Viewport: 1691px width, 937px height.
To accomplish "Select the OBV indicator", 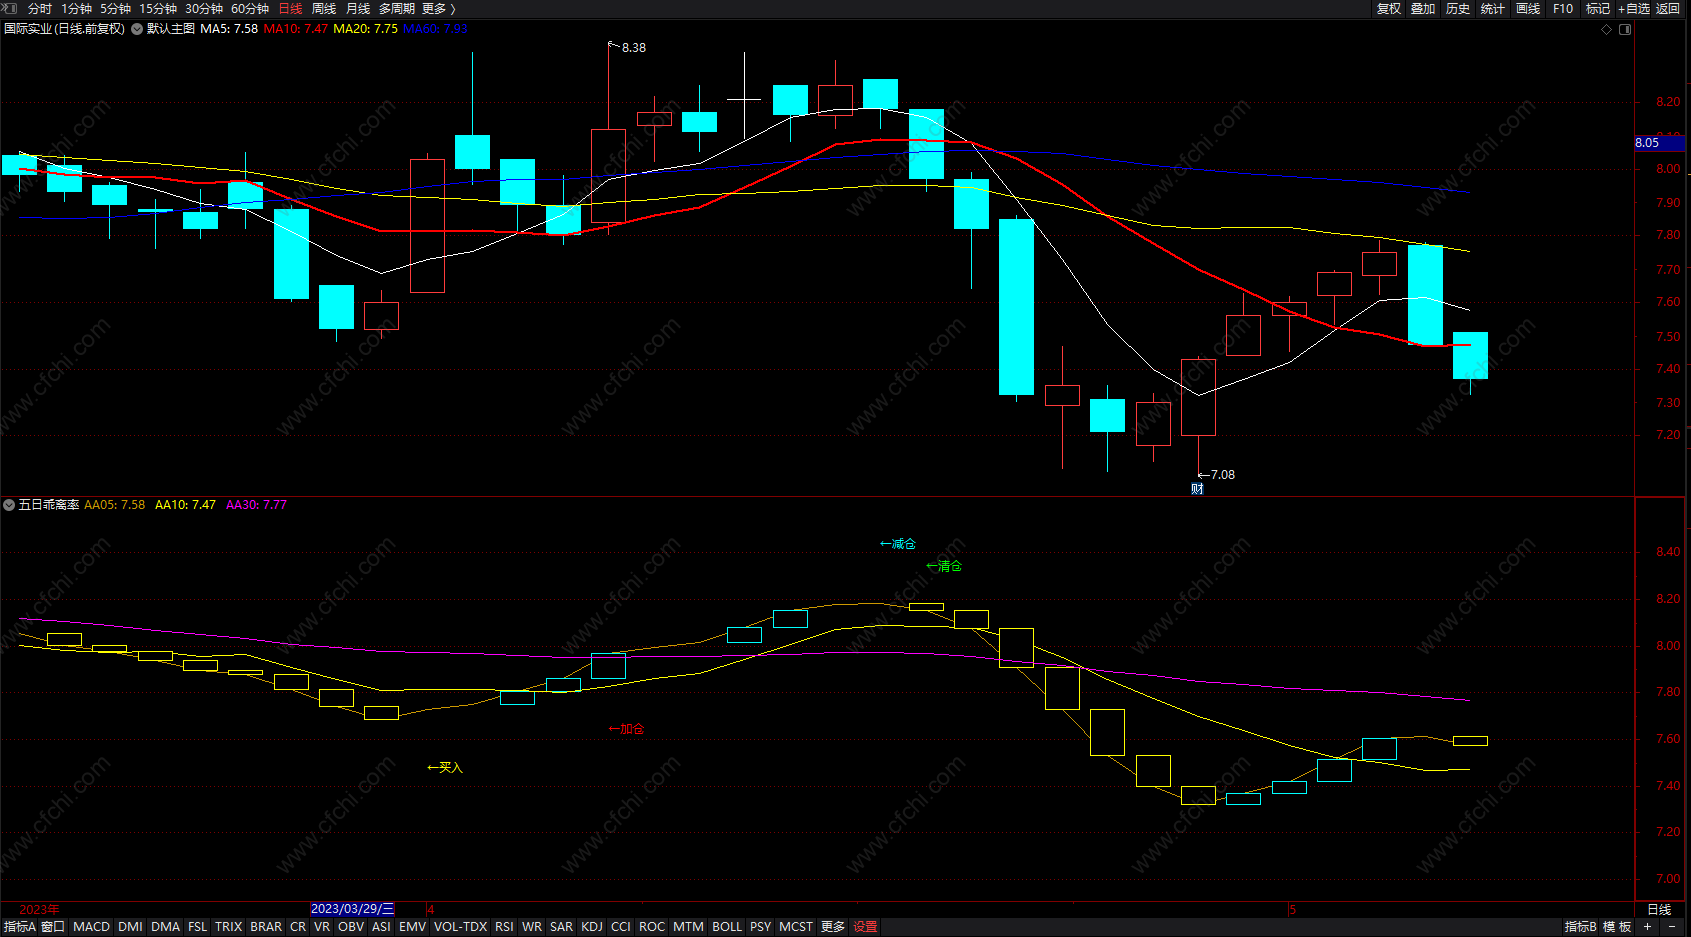I will click(x=351, y=927).
